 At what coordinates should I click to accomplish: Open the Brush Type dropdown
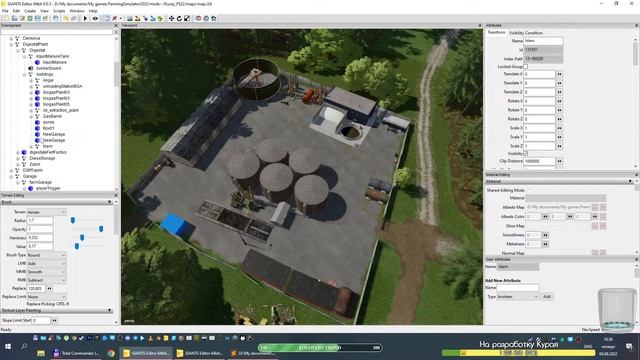pyautogui.click(x=46, y=255)
